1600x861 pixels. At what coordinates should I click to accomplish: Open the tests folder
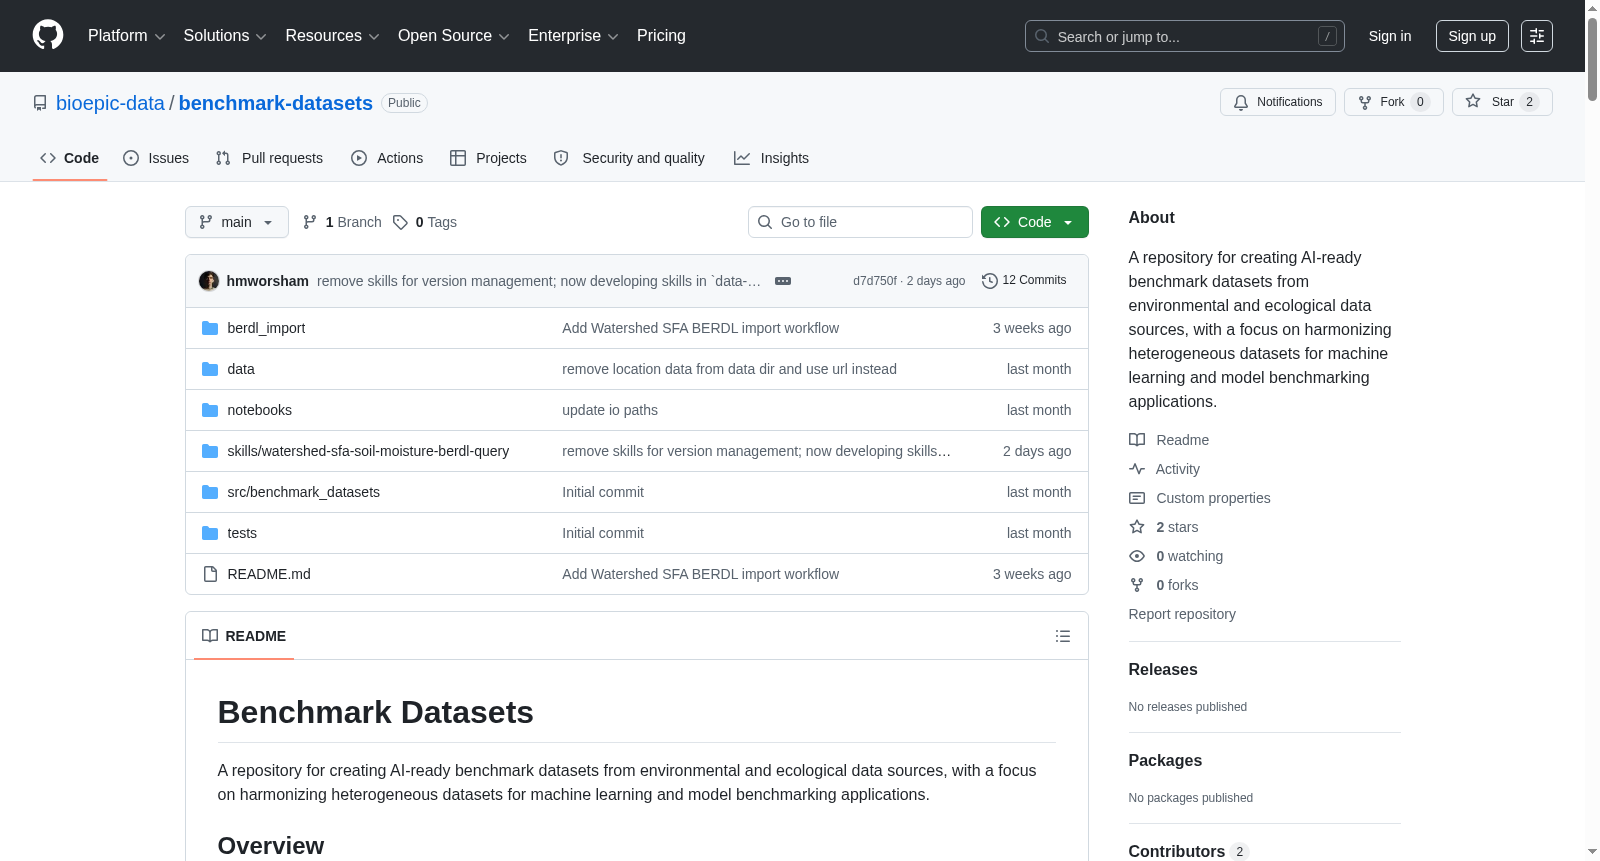click(x=242, y=533)
